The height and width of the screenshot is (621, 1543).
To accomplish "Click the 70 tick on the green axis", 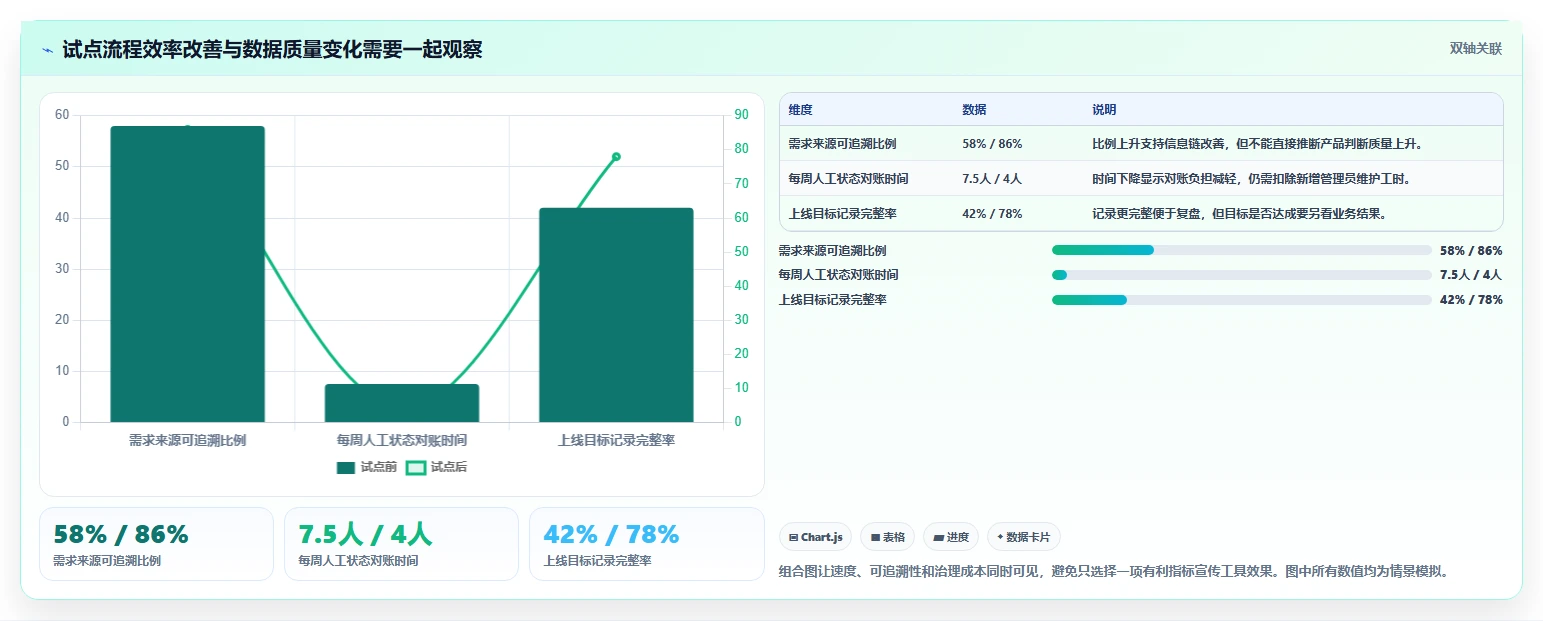I will pos(741,183).
